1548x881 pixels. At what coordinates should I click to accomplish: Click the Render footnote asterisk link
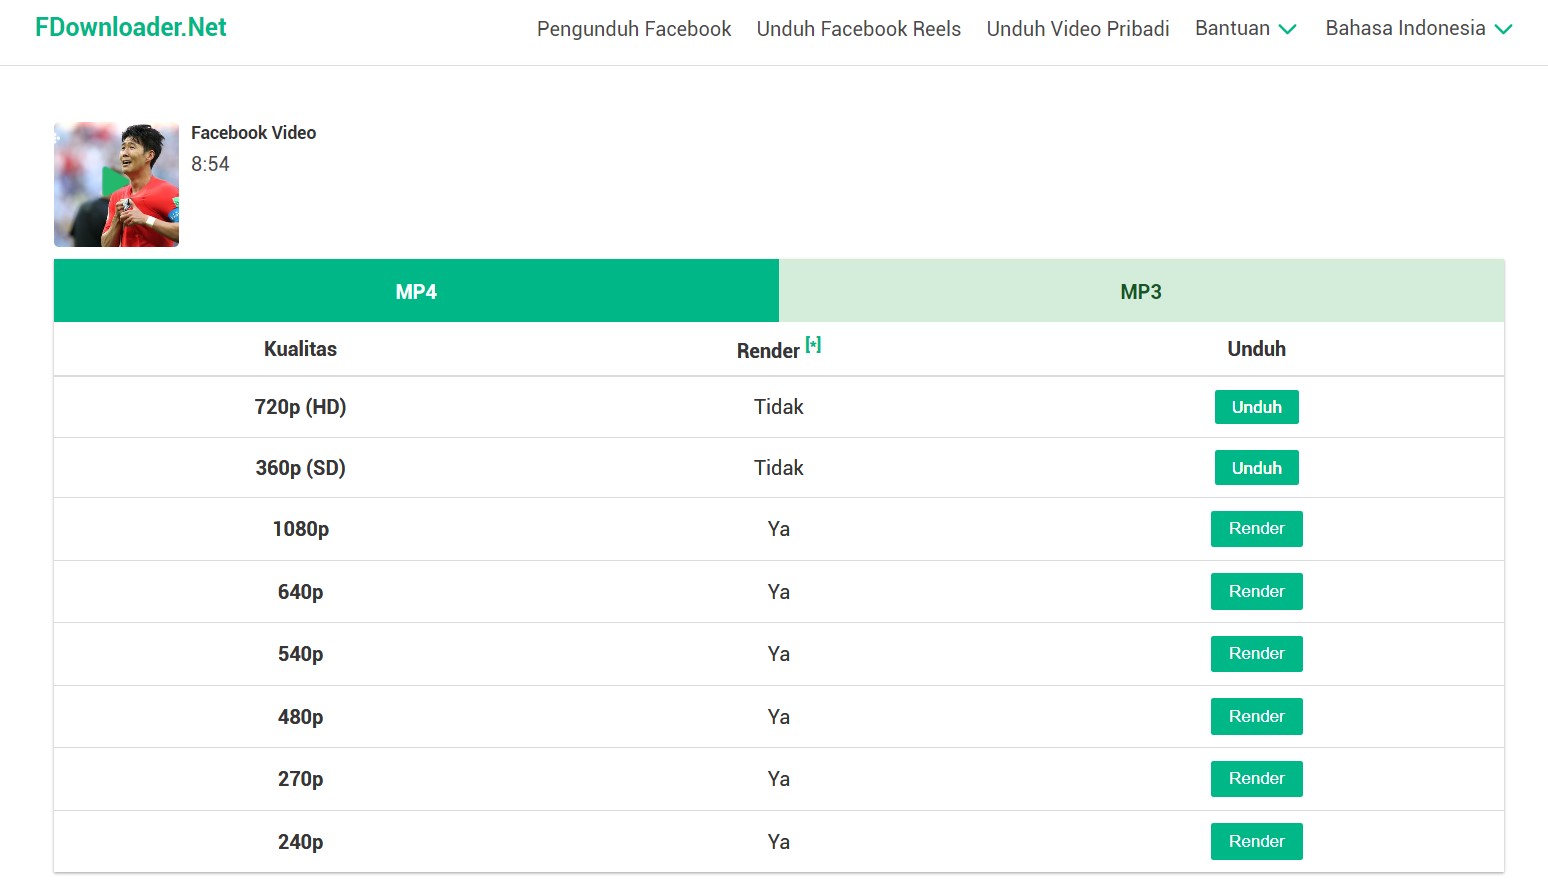click(x=813, y=344)
